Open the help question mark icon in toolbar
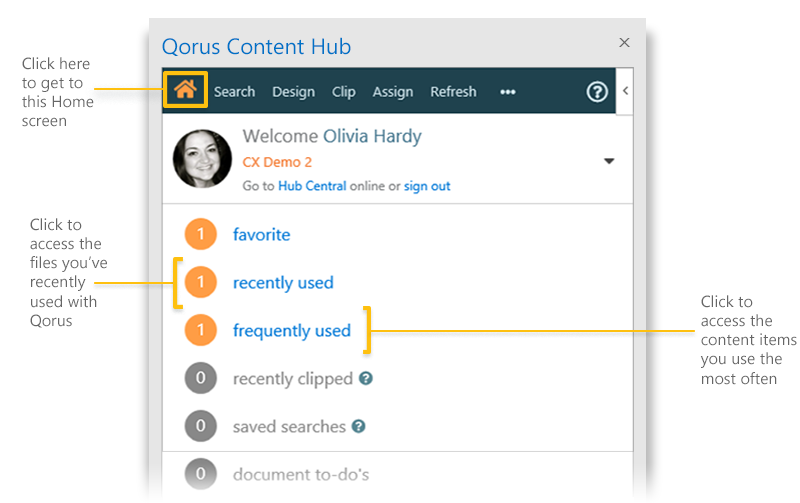This screenshot has height=503, width=800. point(596,92)
